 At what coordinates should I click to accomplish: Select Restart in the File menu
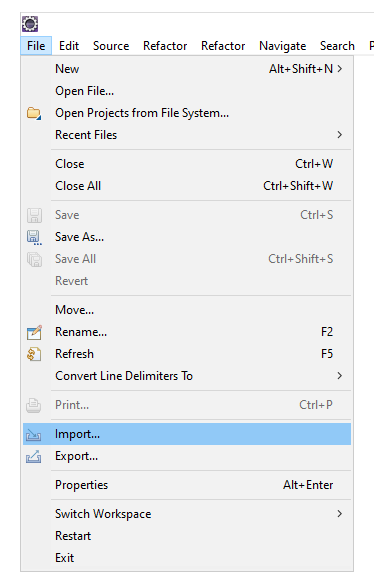[187, 536]
